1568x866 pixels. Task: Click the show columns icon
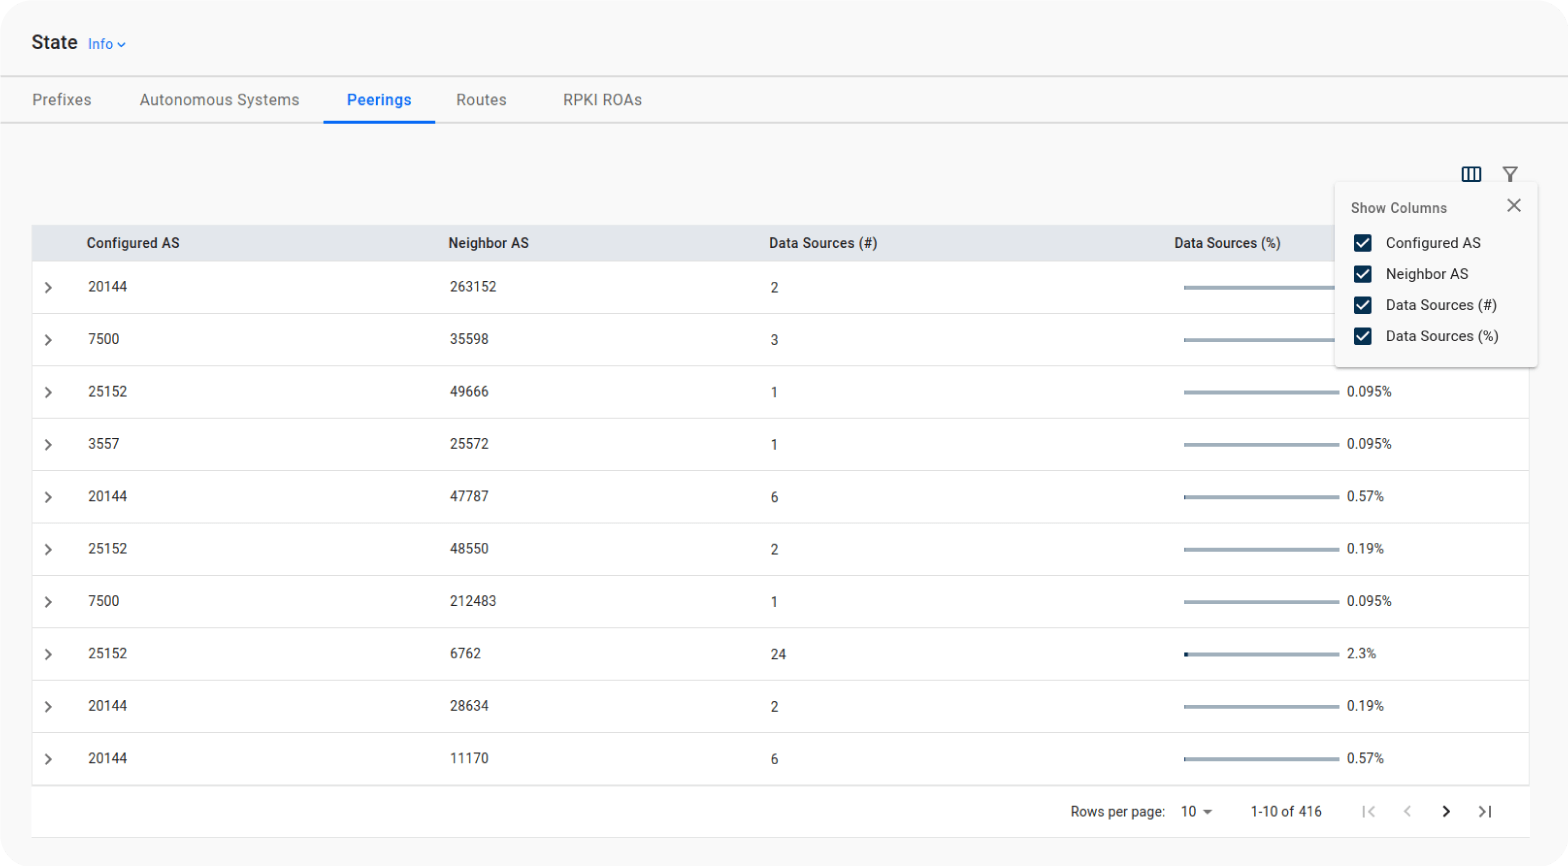tap(1471, 174)
